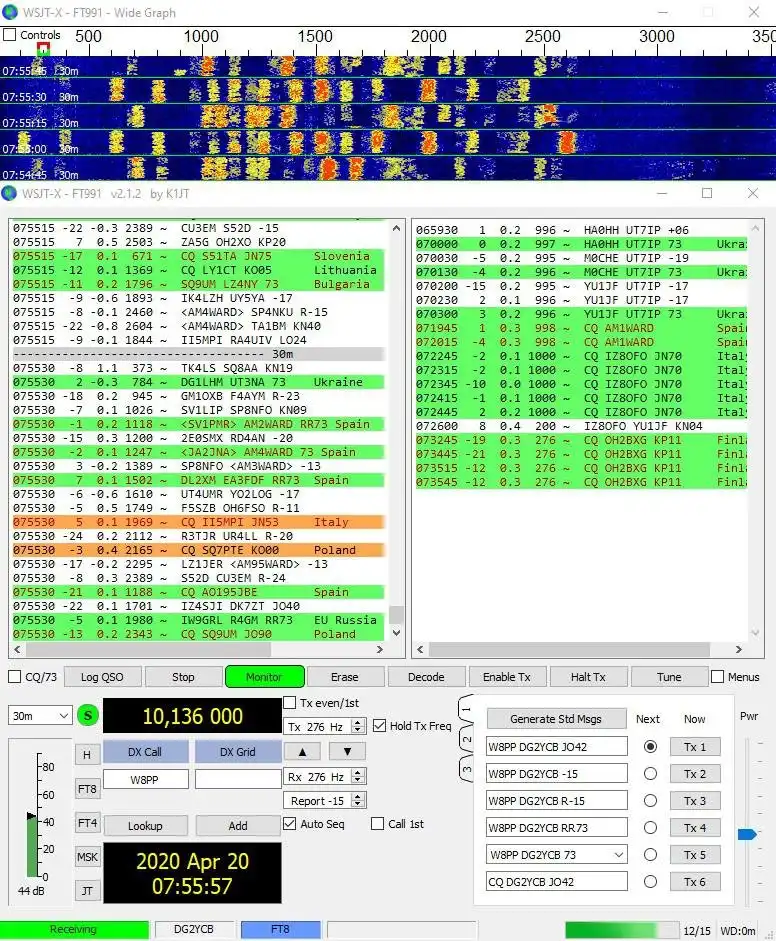The image size is (776, 941).
Task: Shift frequency down with the down arrow button
Action: click(x=347, y=751)
